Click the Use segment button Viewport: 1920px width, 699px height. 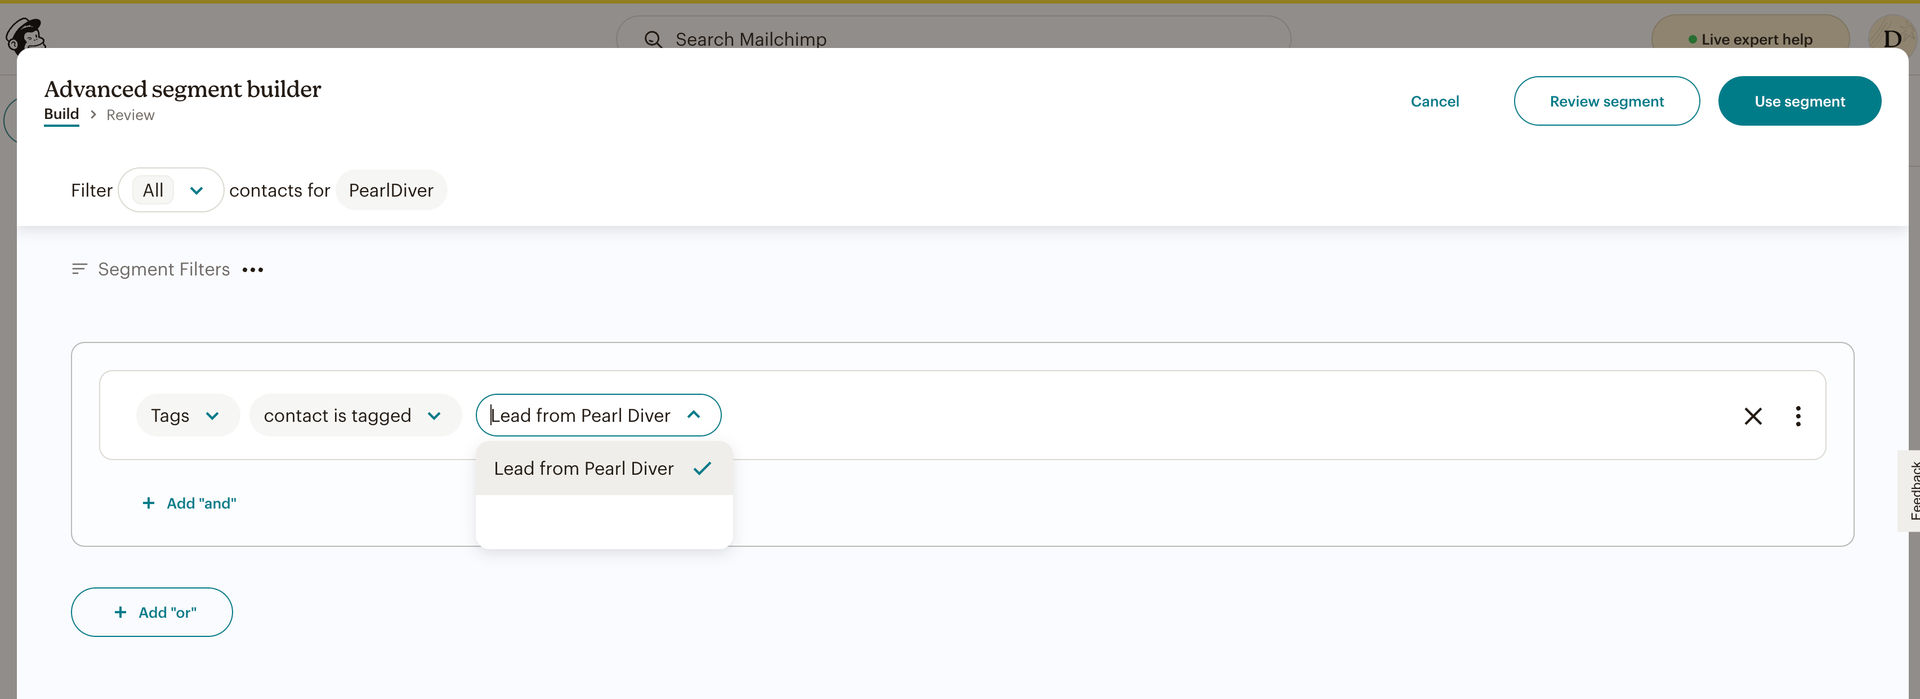[1799, 101]
